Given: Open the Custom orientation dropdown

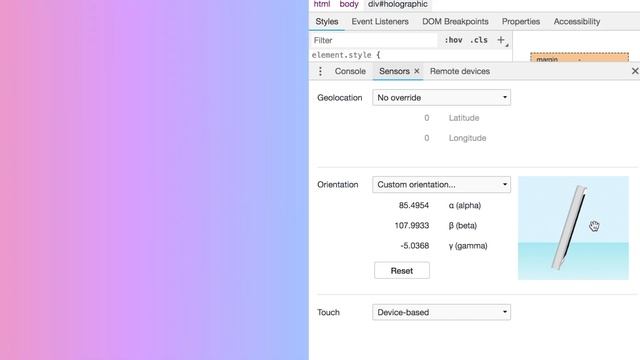Looking at the screenshot, I should click(x=441, y=184).
